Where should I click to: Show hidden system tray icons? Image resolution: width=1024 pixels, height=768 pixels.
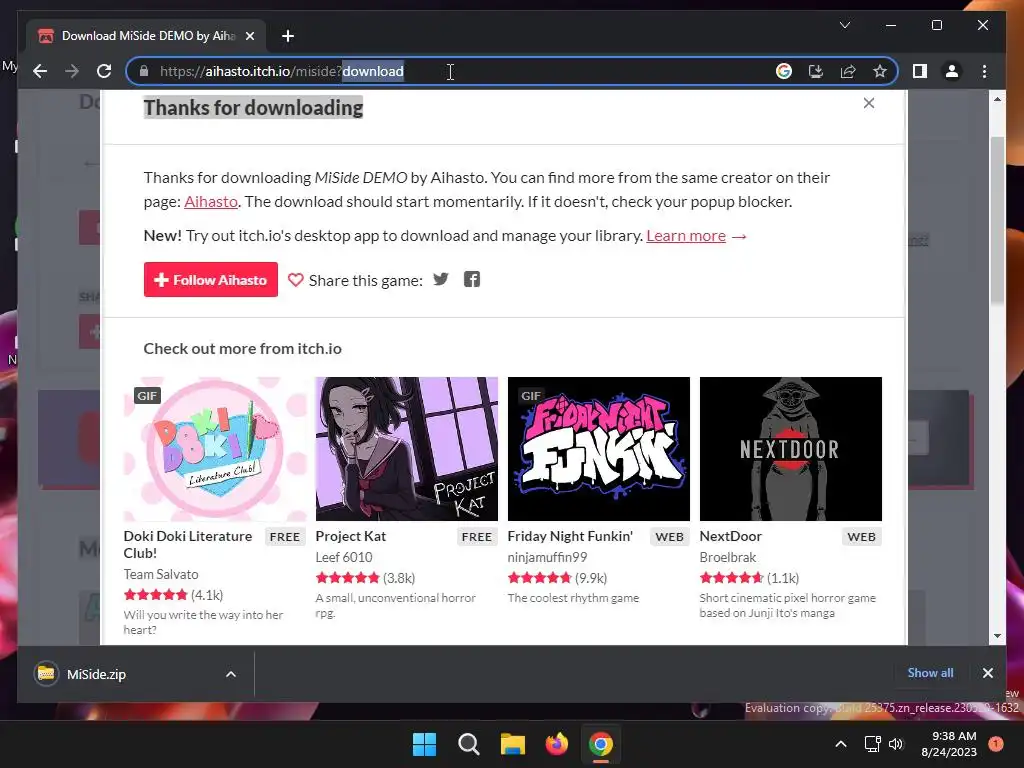841,744
